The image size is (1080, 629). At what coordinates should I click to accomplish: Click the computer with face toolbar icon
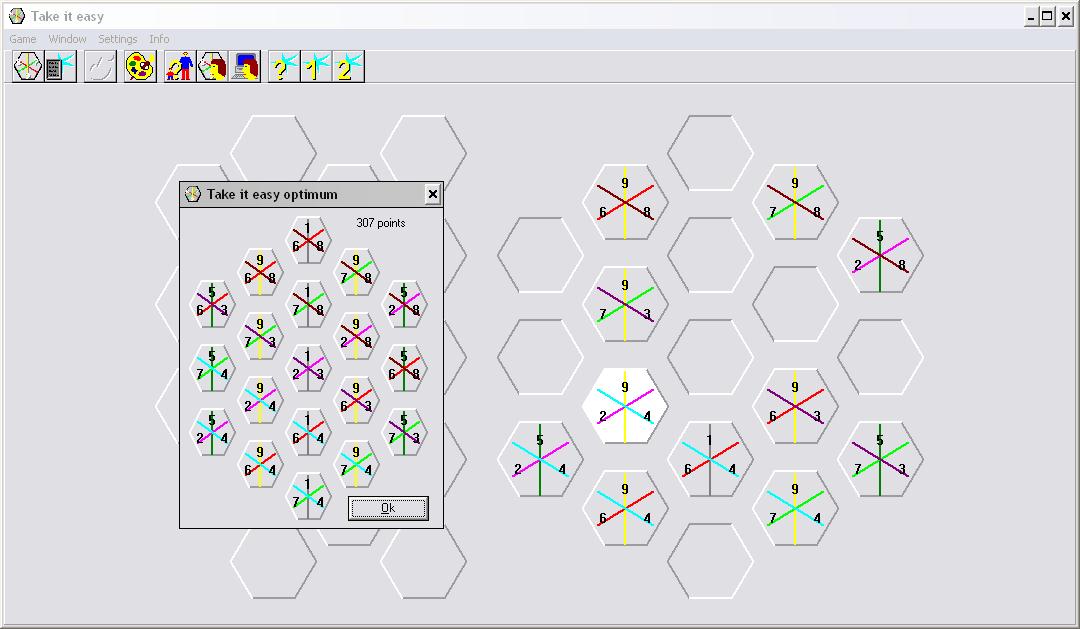point(245,67)
